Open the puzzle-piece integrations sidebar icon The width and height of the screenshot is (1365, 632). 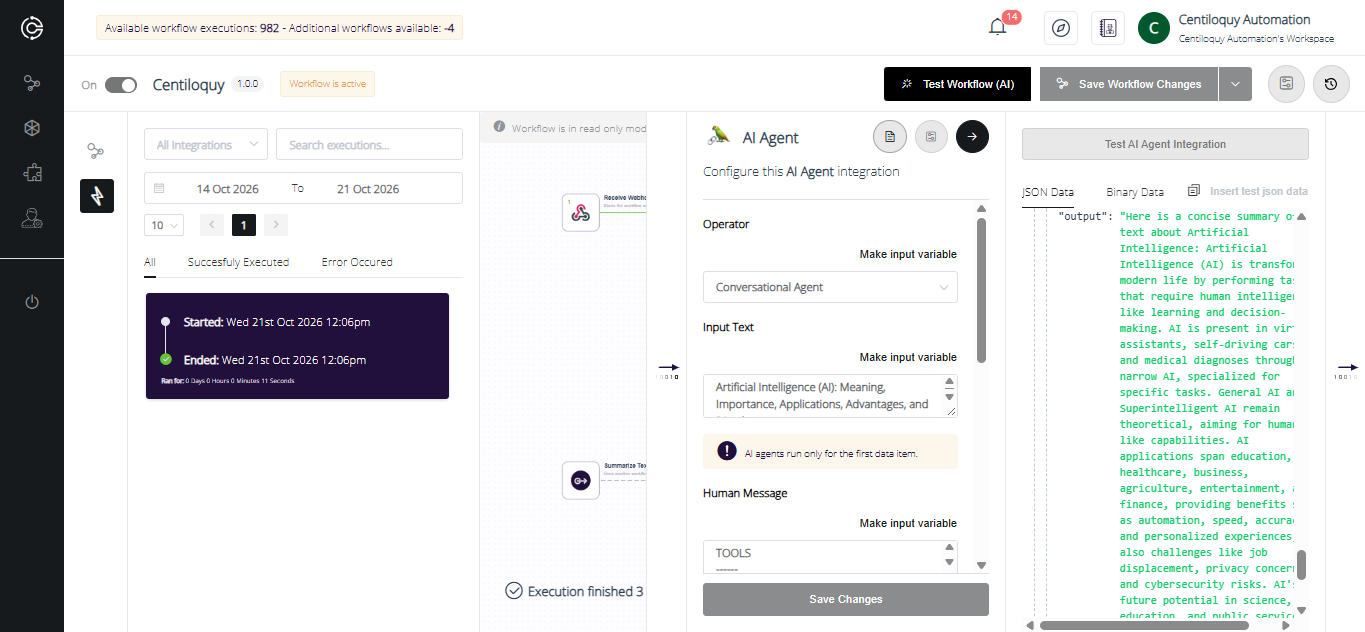tap(32, 173)
